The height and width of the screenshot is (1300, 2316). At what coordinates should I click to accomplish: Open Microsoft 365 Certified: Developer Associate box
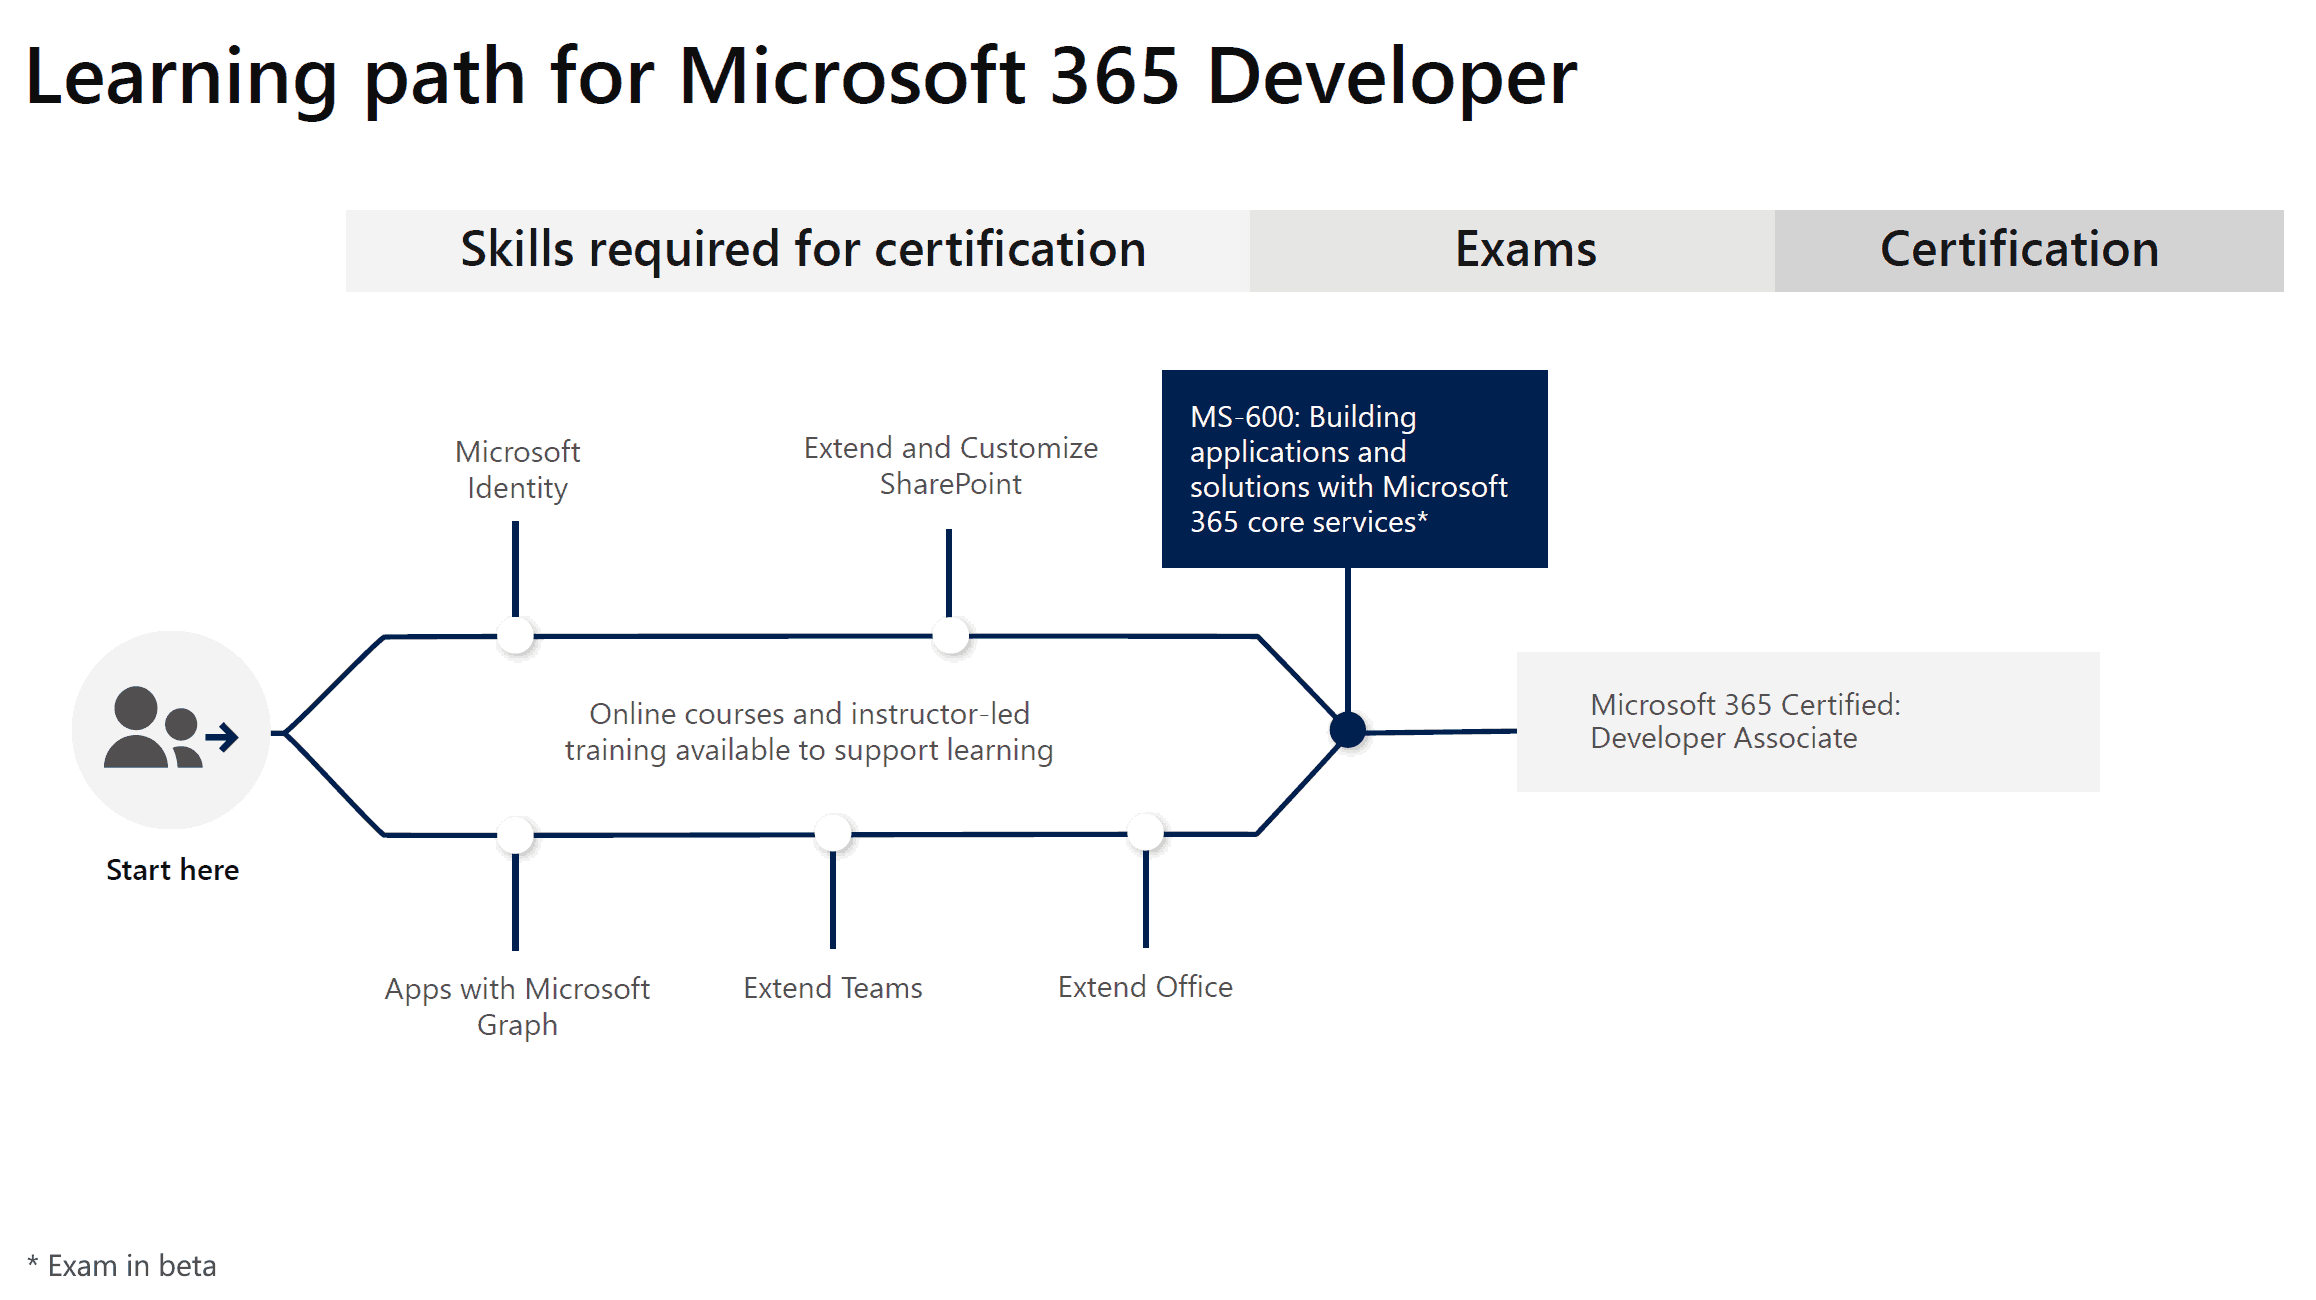[x=1808, y=722]
